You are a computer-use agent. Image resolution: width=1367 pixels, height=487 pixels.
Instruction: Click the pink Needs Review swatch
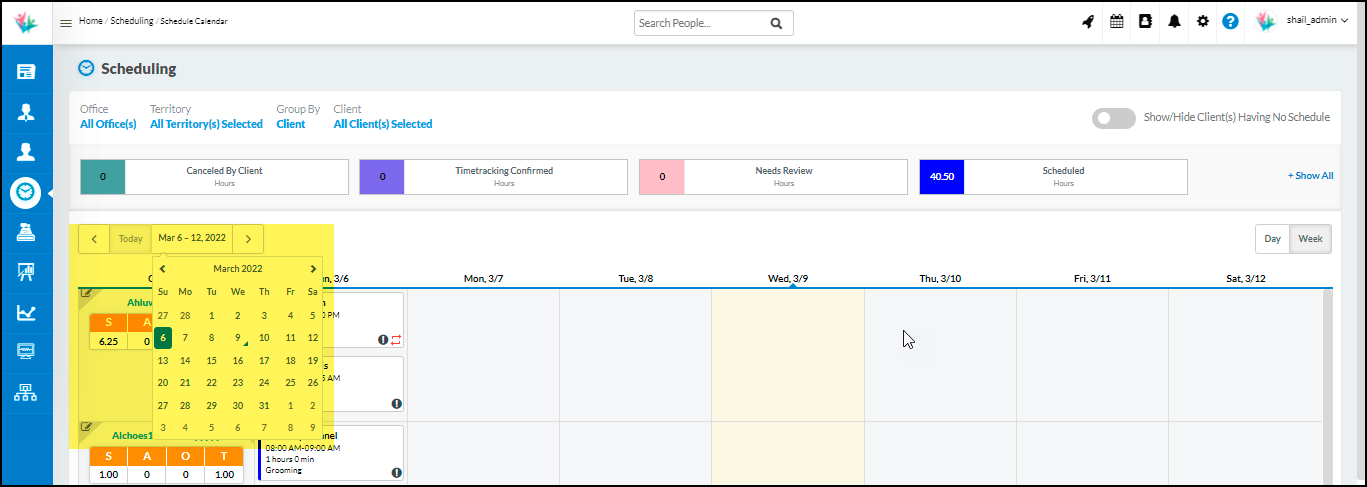coord(662,177)
